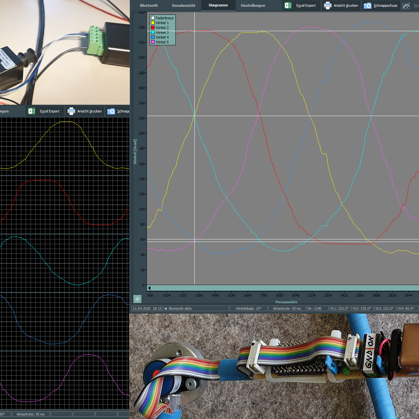
Task: Click the Excel icon in the left window toolbar
Action: [31, 111]
